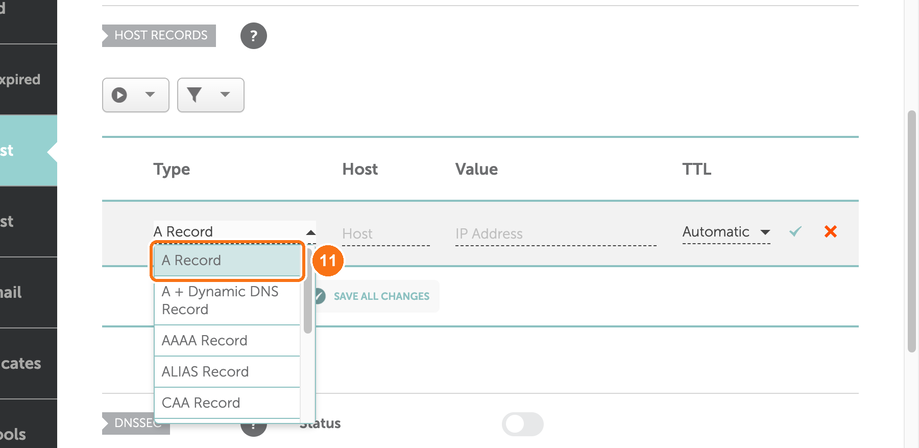
Task: Open the filter funnel dropdown button
Action: coord(210,95)
